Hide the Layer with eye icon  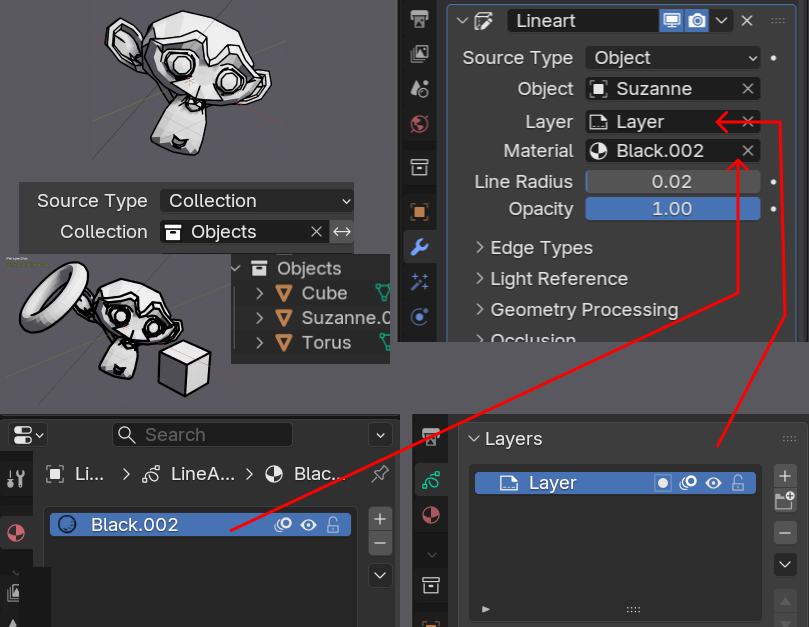713,483
